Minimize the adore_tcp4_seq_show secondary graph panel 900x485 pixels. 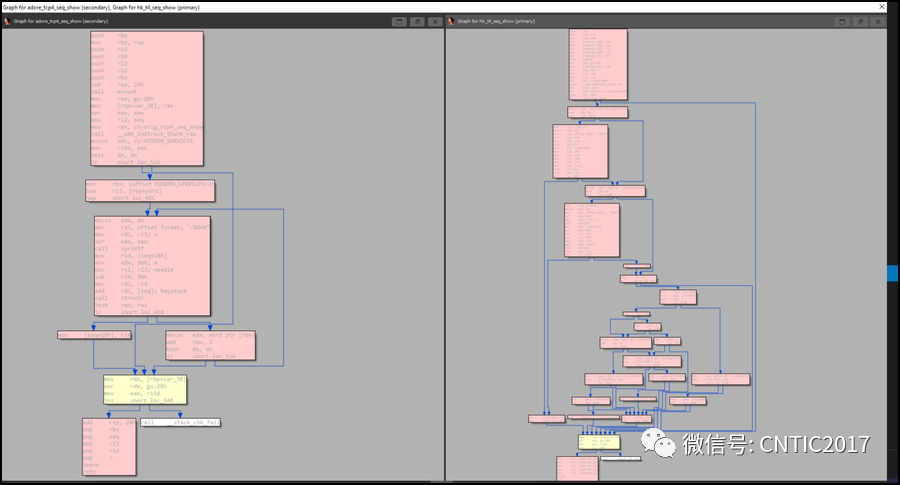pyautogui.click(x=399, y=22)
